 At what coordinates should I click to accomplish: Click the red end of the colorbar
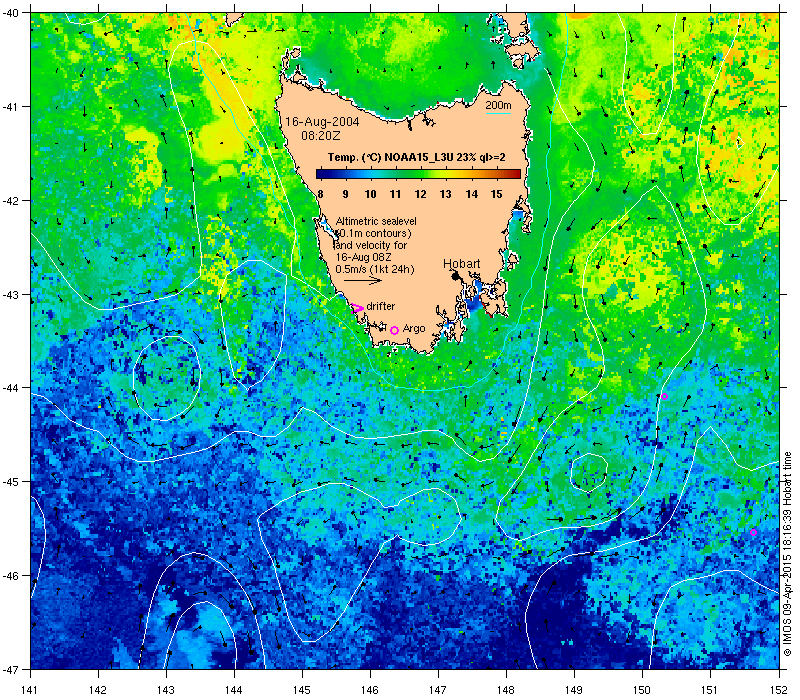pyautogui.click(x=516, y=174)
